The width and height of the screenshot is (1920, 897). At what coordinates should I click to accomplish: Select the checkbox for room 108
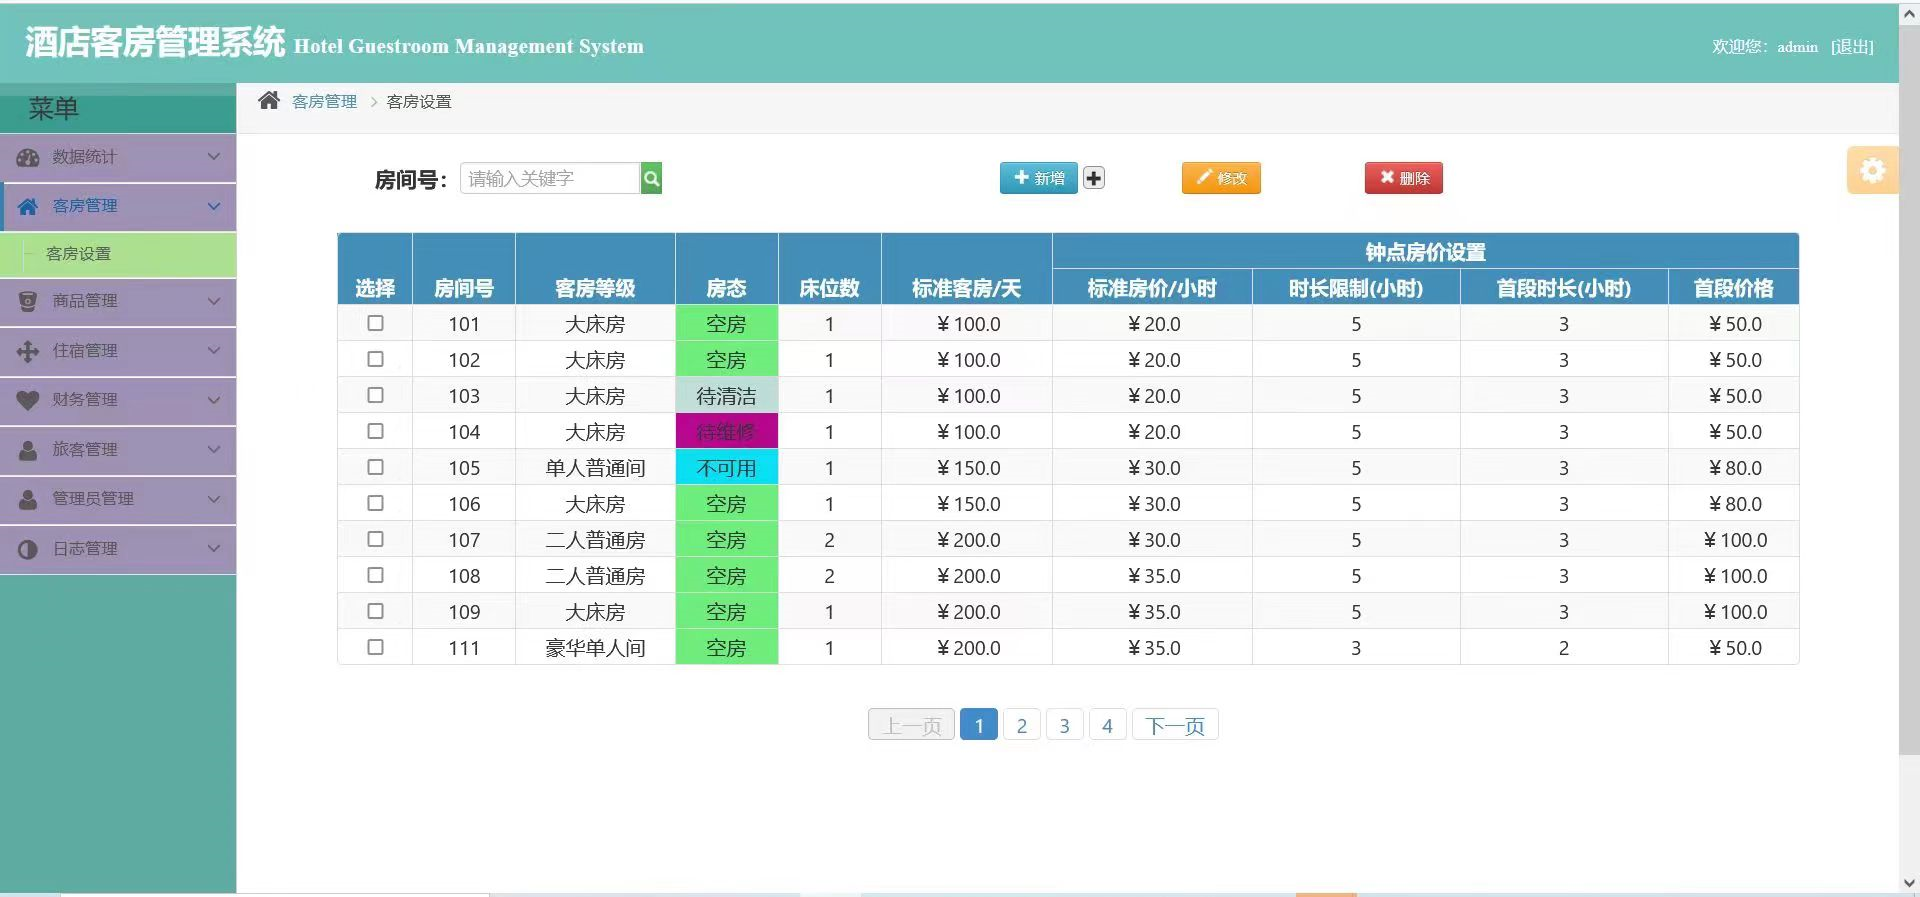pos(375,575)
